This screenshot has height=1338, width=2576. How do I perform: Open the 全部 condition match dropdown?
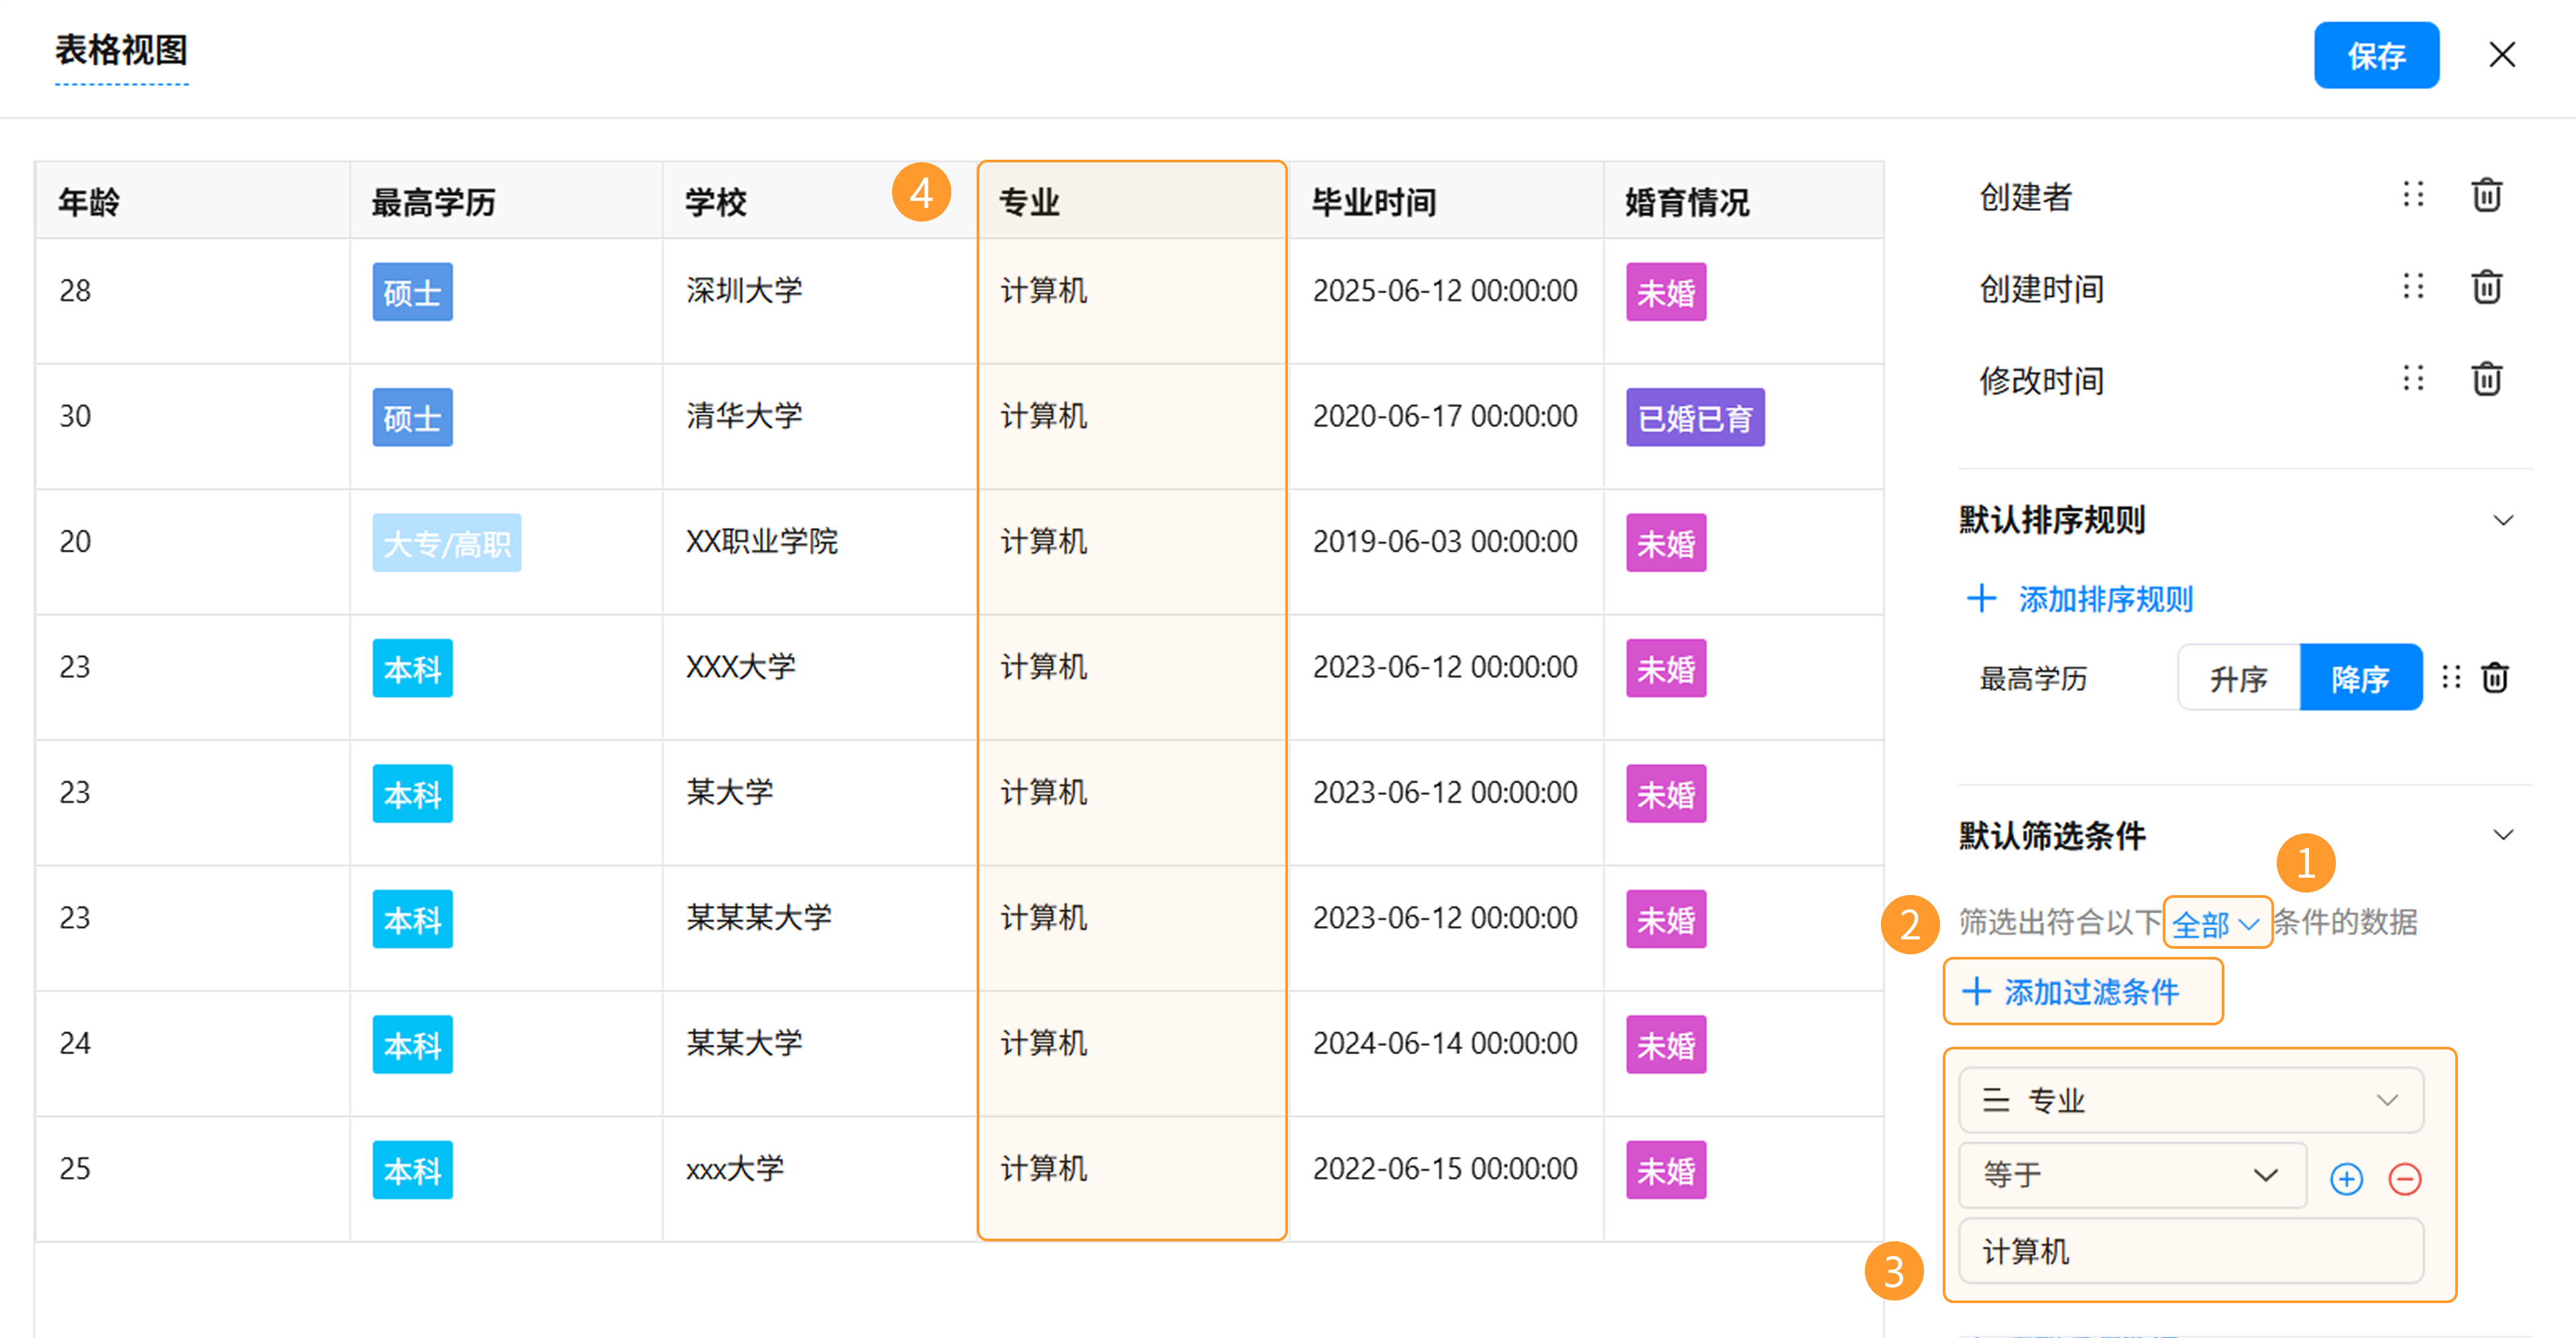pos(2216,922)
